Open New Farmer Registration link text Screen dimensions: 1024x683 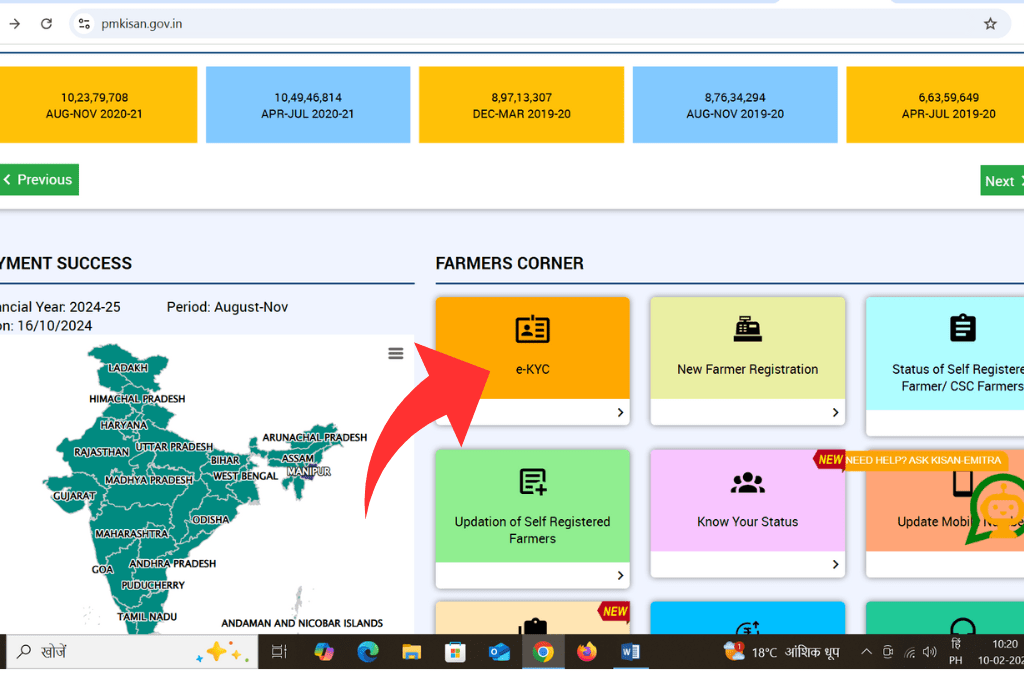pos(747,370)
